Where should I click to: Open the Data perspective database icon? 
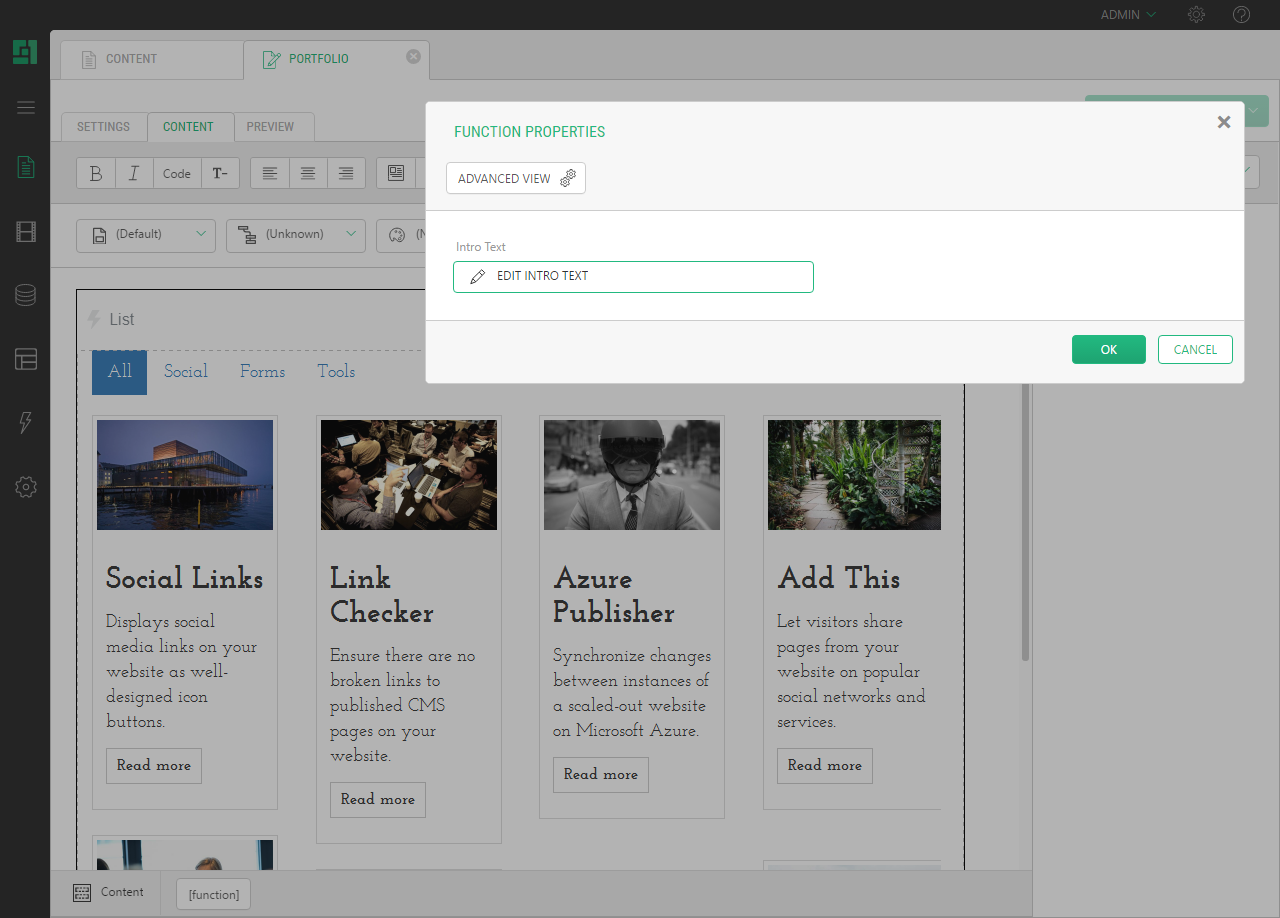(x=26, y=295)
